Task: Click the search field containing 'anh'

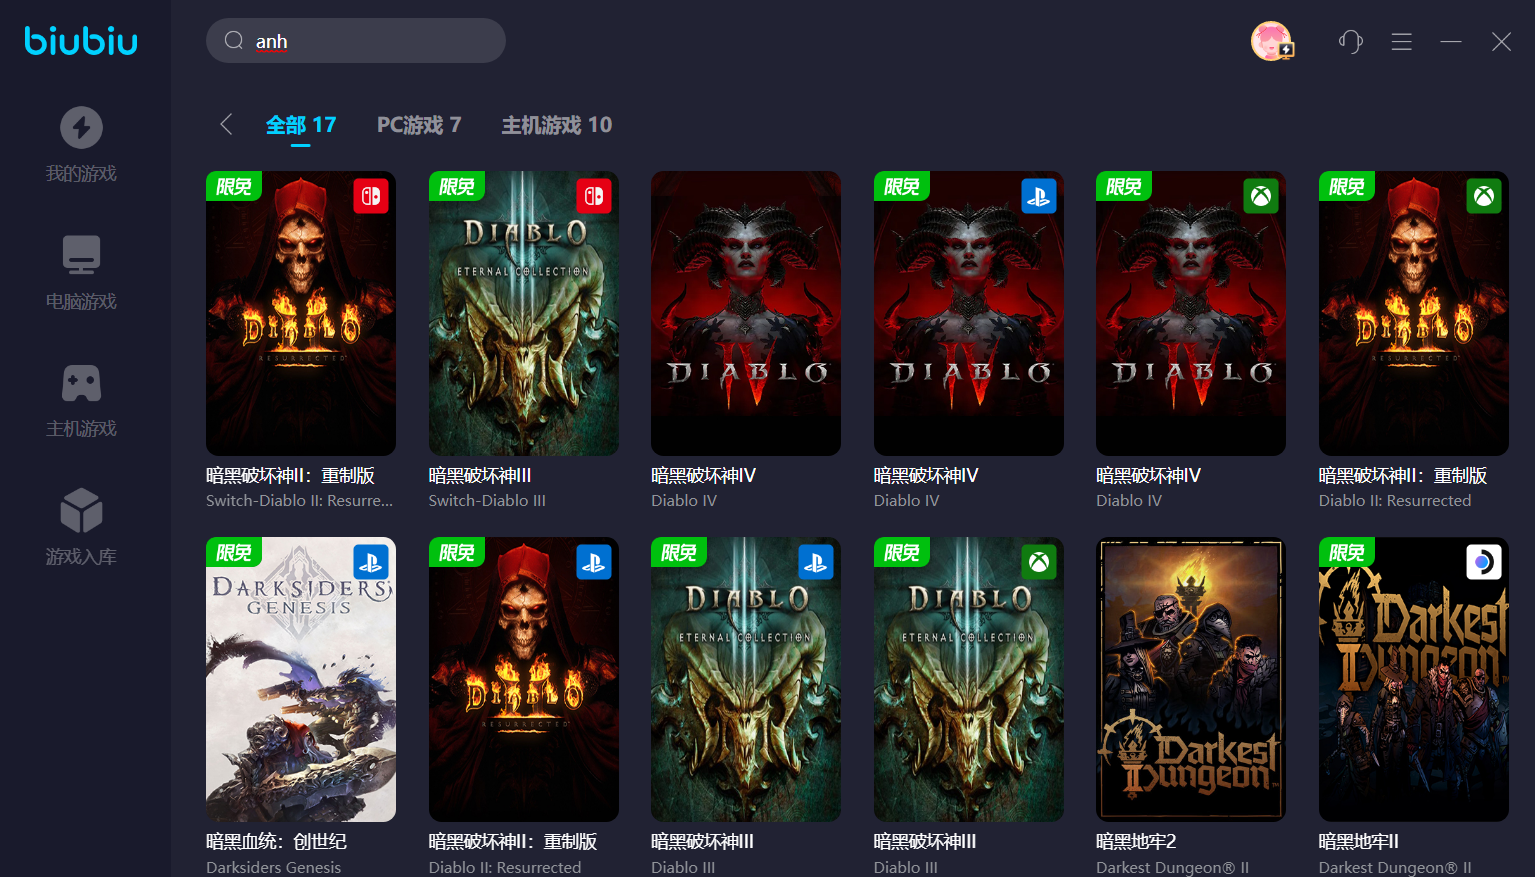Action: click(x=370, y=41)
